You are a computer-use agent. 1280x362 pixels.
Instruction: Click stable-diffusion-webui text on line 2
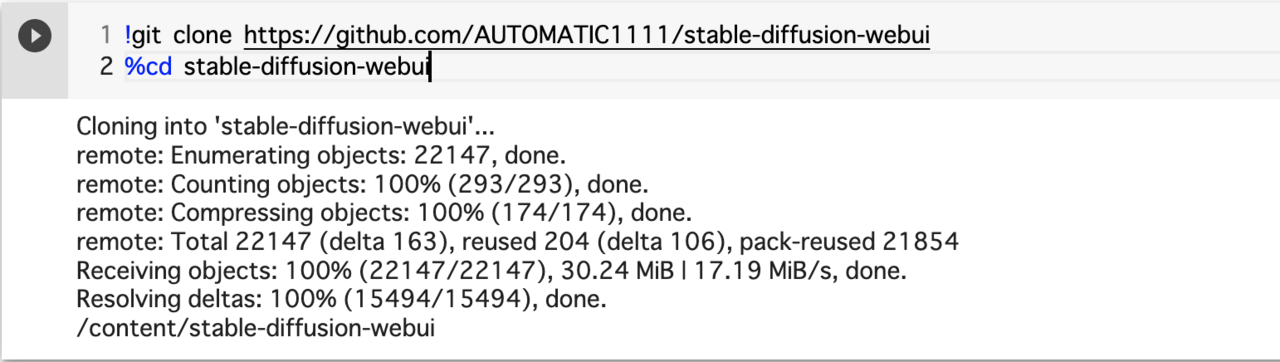click(307, 68)
